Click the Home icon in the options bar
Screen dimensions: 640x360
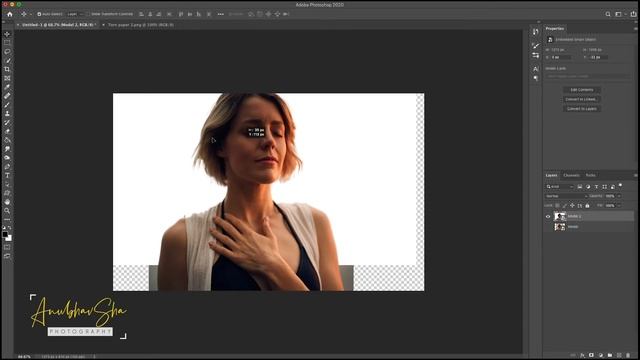point(10,14)
